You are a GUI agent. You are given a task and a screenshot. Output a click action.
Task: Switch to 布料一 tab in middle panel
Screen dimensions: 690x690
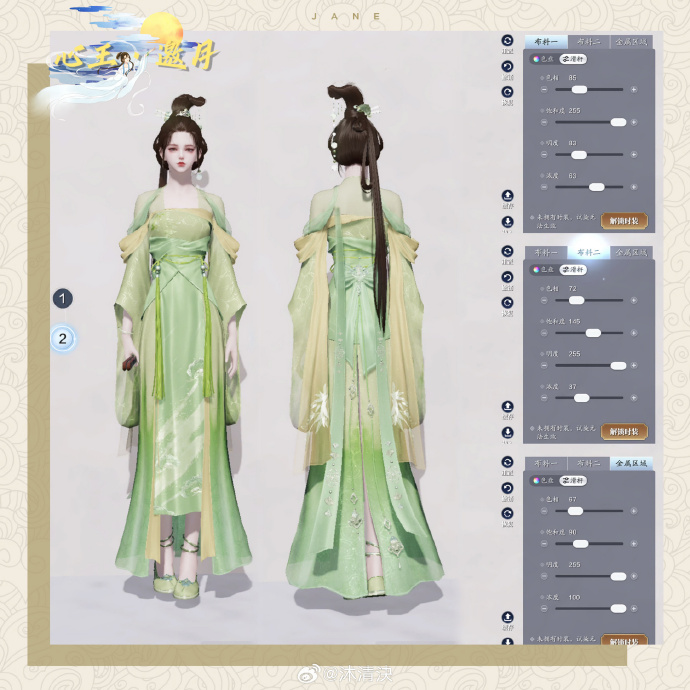[546, 253]
